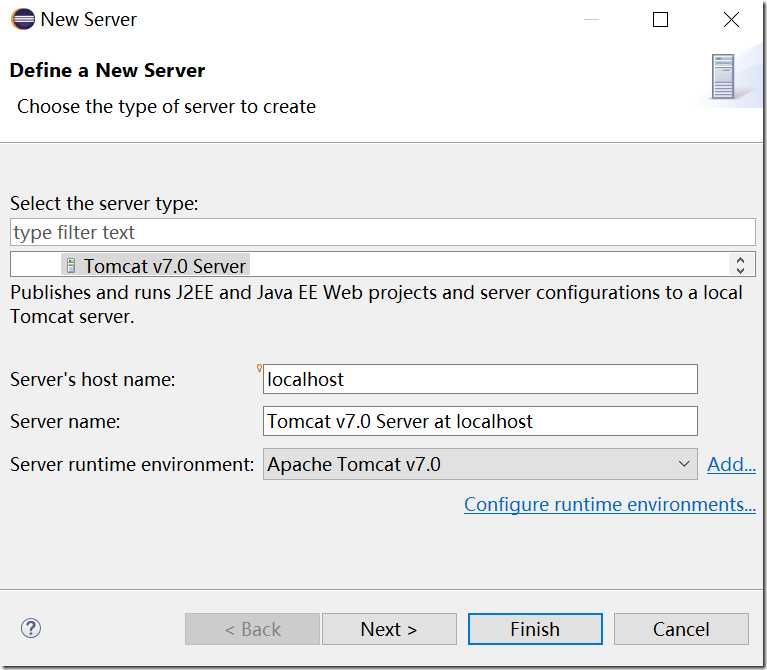Click the Cancel button
Screen dimensions: 767x670
681,629
